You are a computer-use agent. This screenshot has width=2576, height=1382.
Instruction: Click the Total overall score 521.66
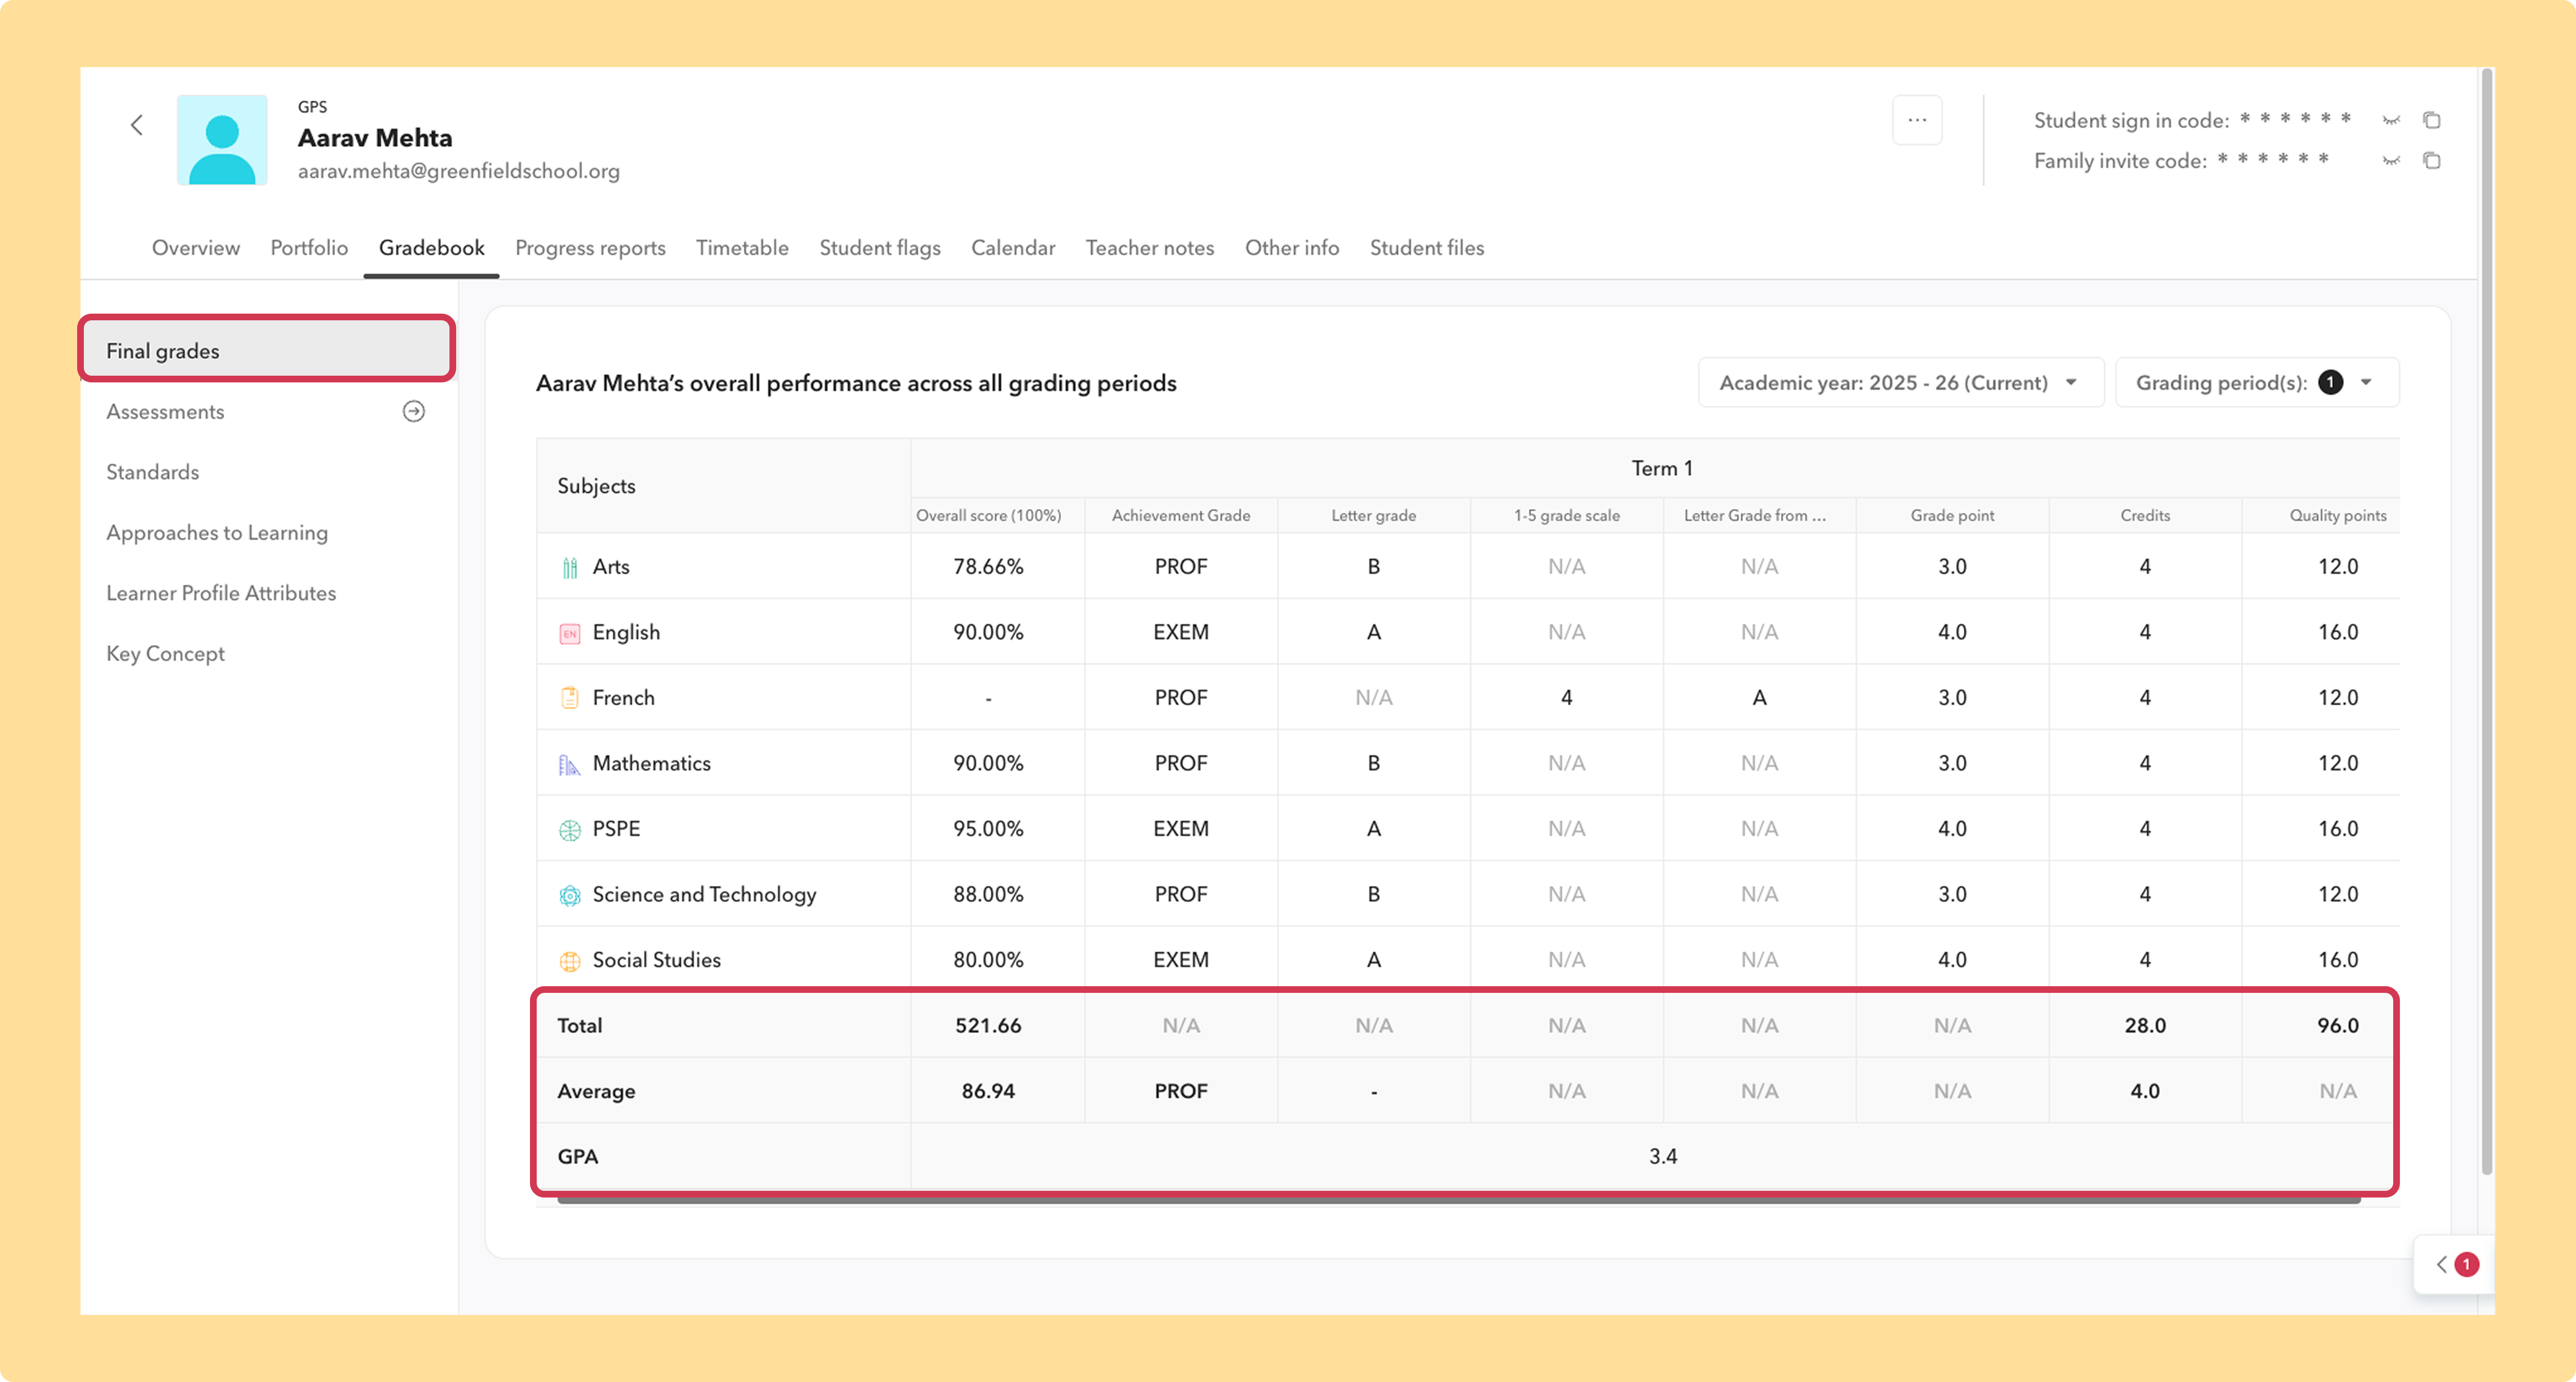coord(988,1025)
